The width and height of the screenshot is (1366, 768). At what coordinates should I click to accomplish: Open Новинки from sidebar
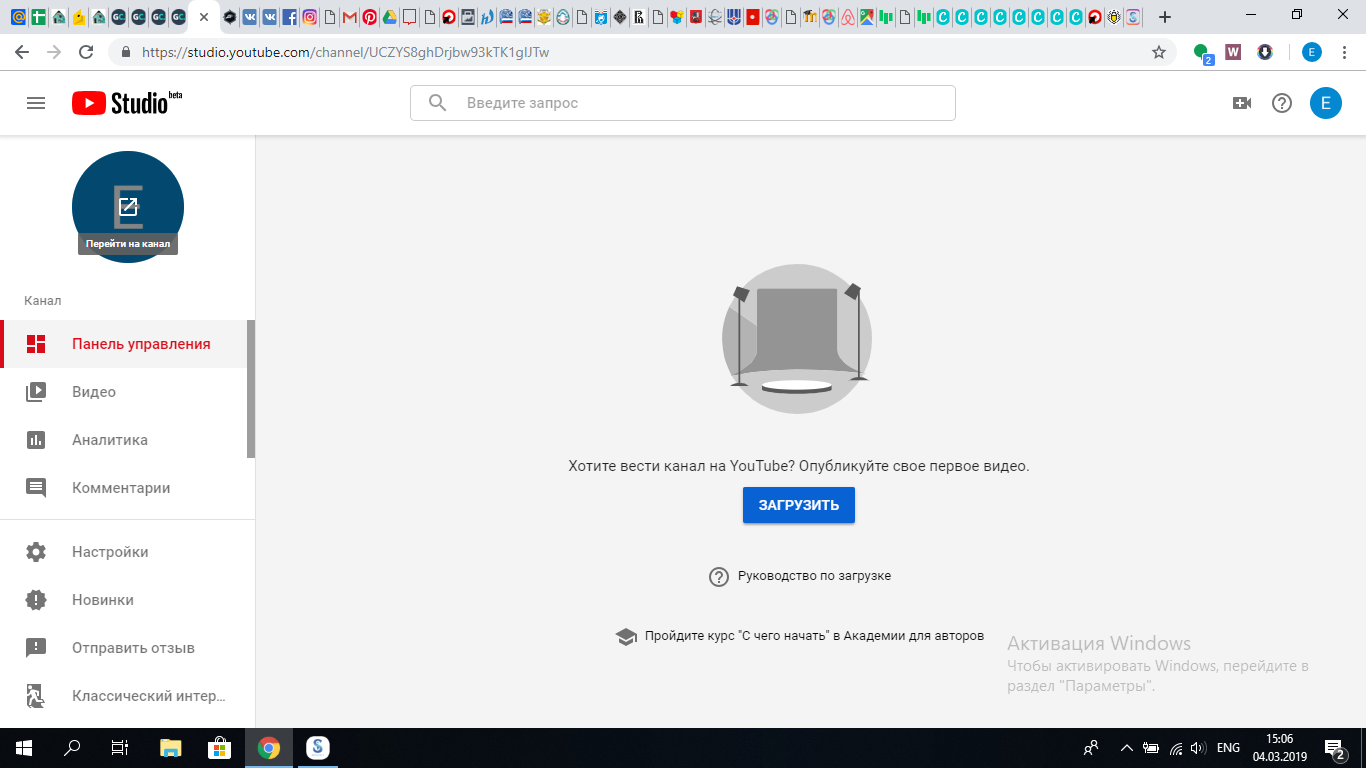pyautogui.click(x=103, y=600)
